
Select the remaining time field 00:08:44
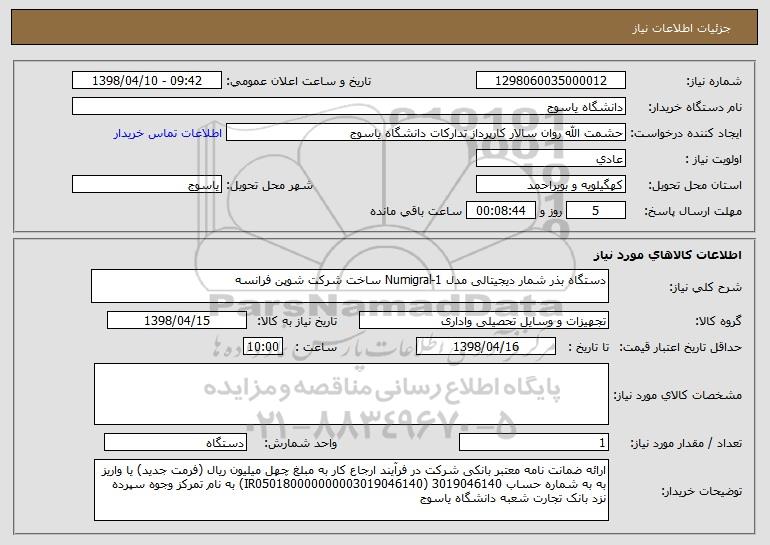[500, 211]
